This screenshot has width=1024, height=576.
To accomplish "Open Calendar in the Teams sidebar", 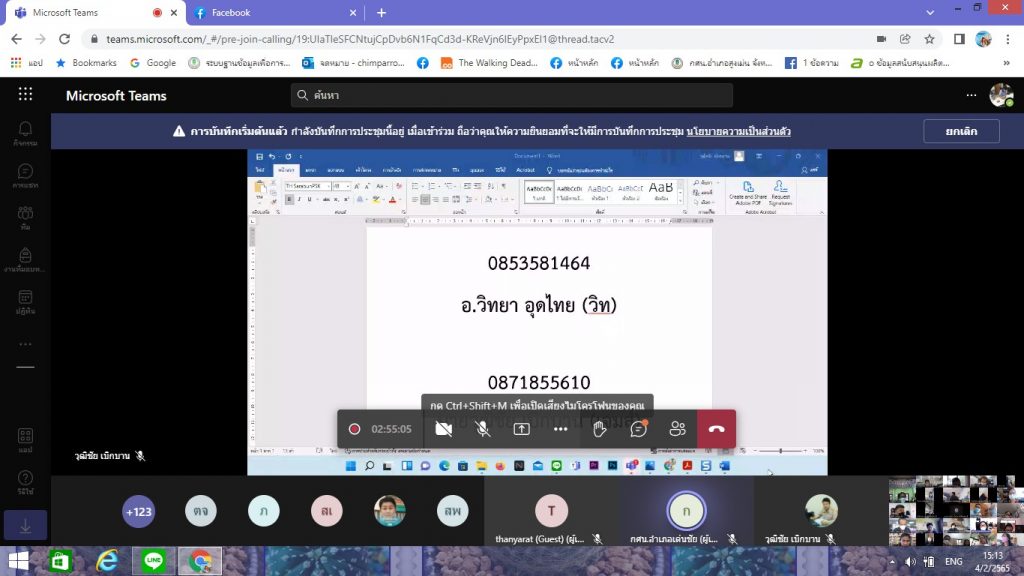I will pyautogui.click(x=25, y=302).
